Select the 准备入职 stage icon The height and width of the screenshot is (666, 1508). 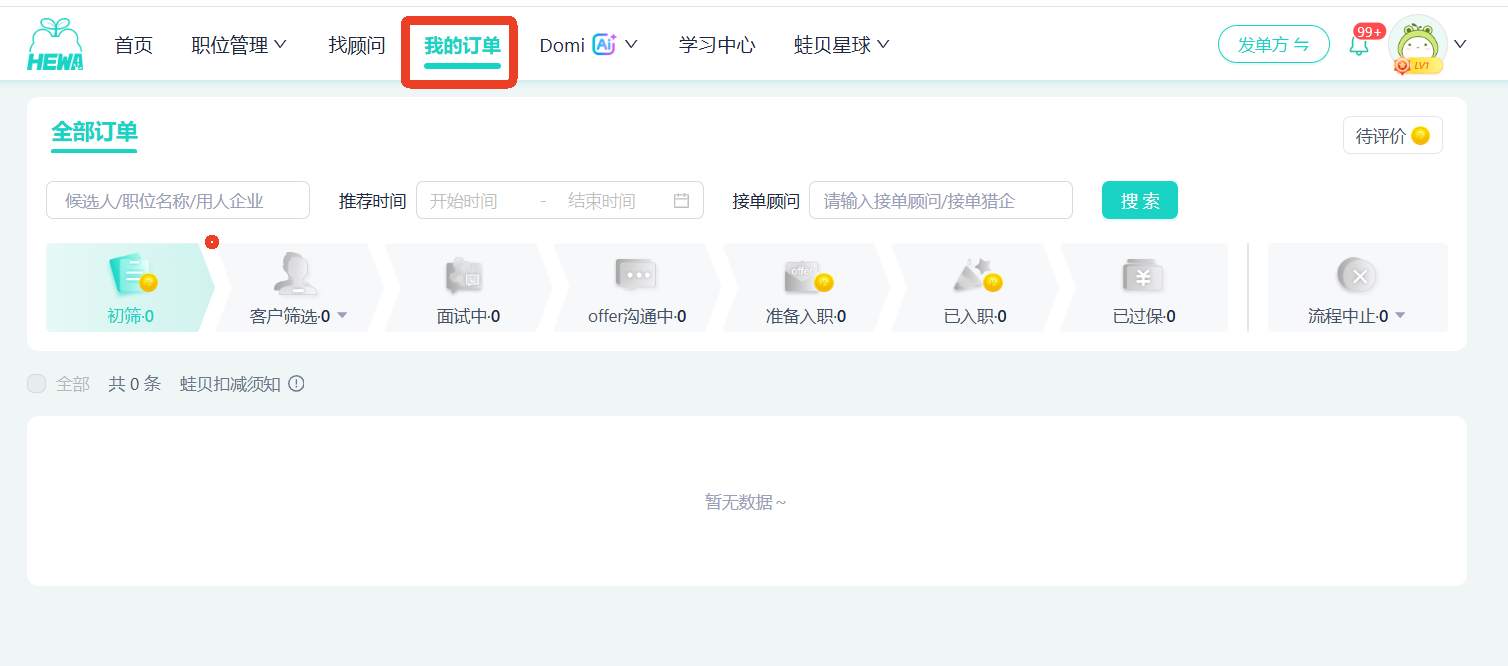tap(807, 276)
